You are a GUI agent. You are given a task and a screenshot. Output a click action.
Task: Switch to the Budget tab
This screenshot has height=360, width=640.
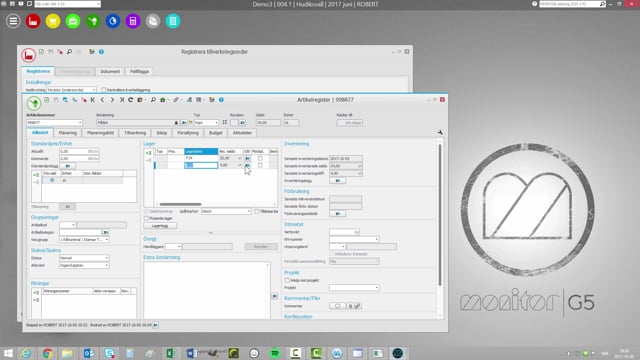tap(216, 133)
